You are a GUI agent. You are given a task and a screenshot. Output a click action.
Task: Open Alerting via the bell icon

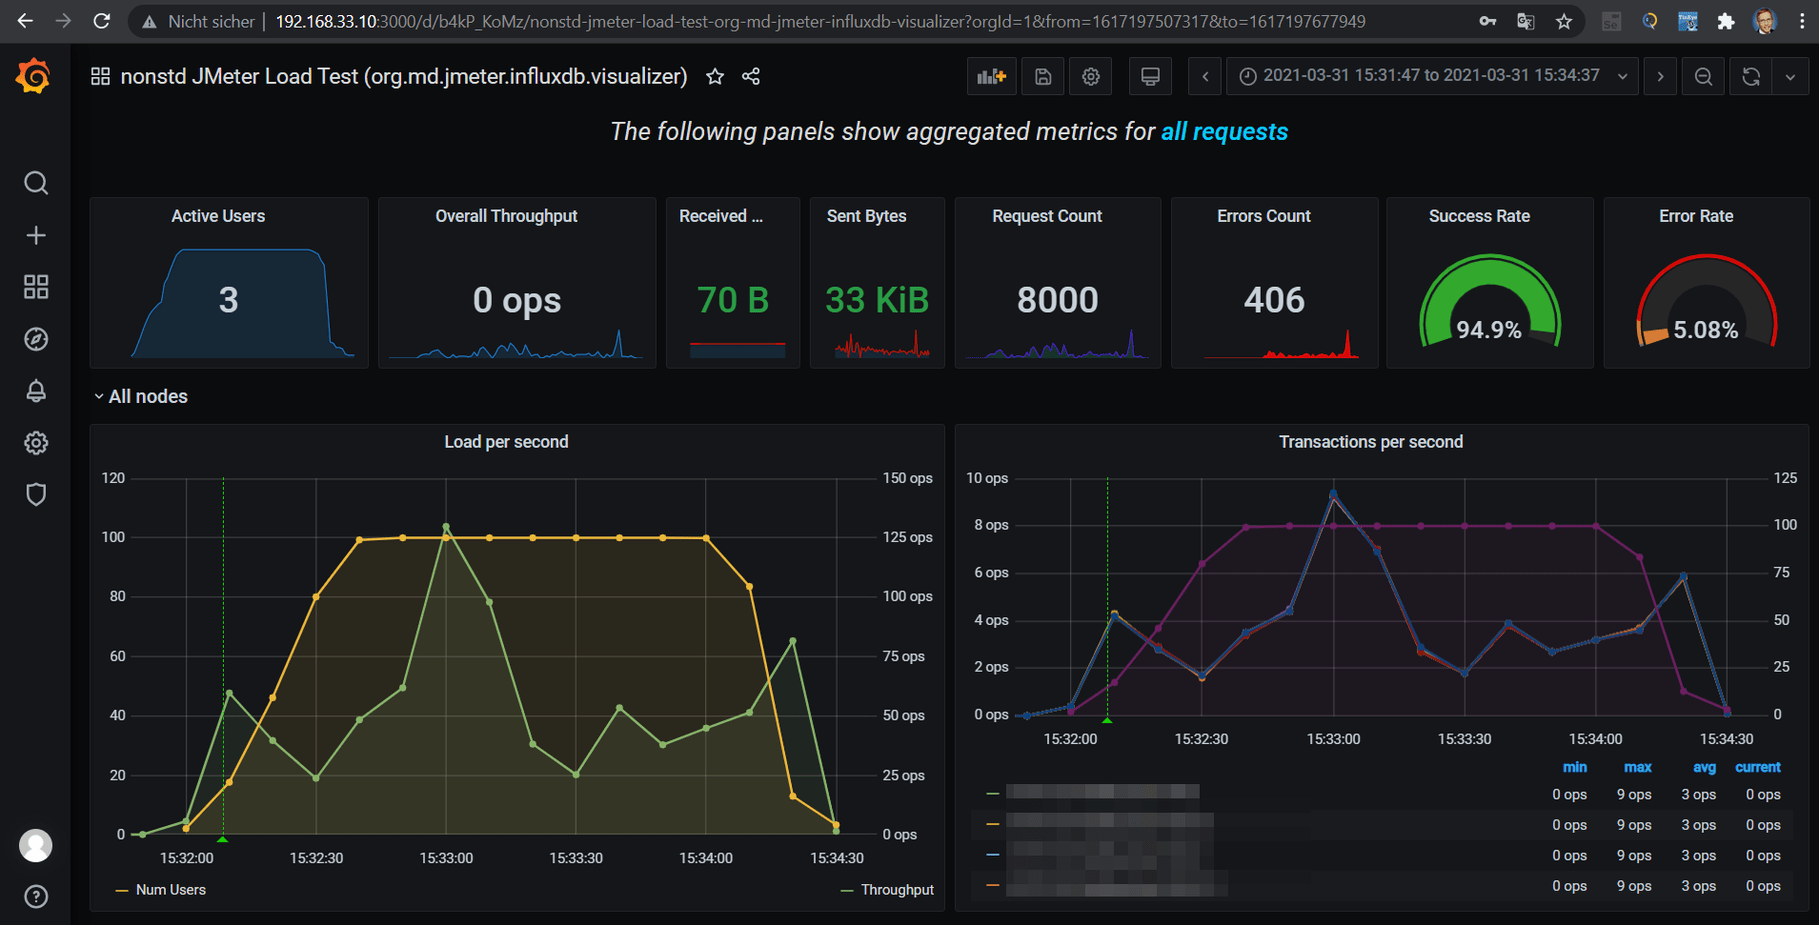(36, 391)
